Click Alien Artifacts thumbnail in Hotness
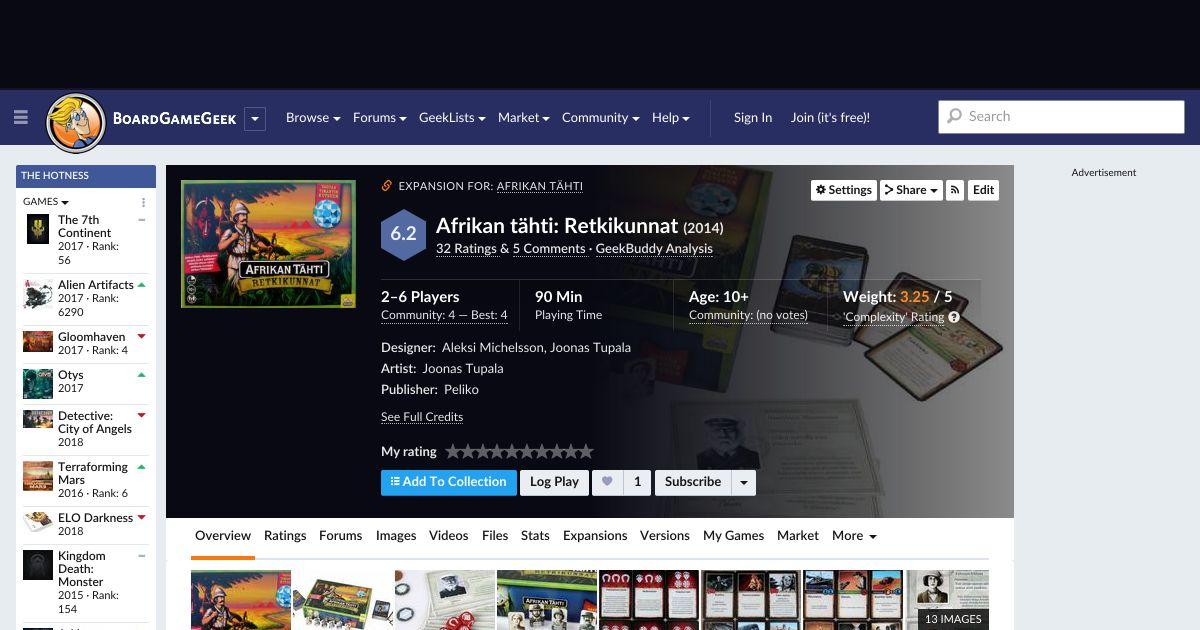This screenshot has width=1200, height=630. click(38, 294)
